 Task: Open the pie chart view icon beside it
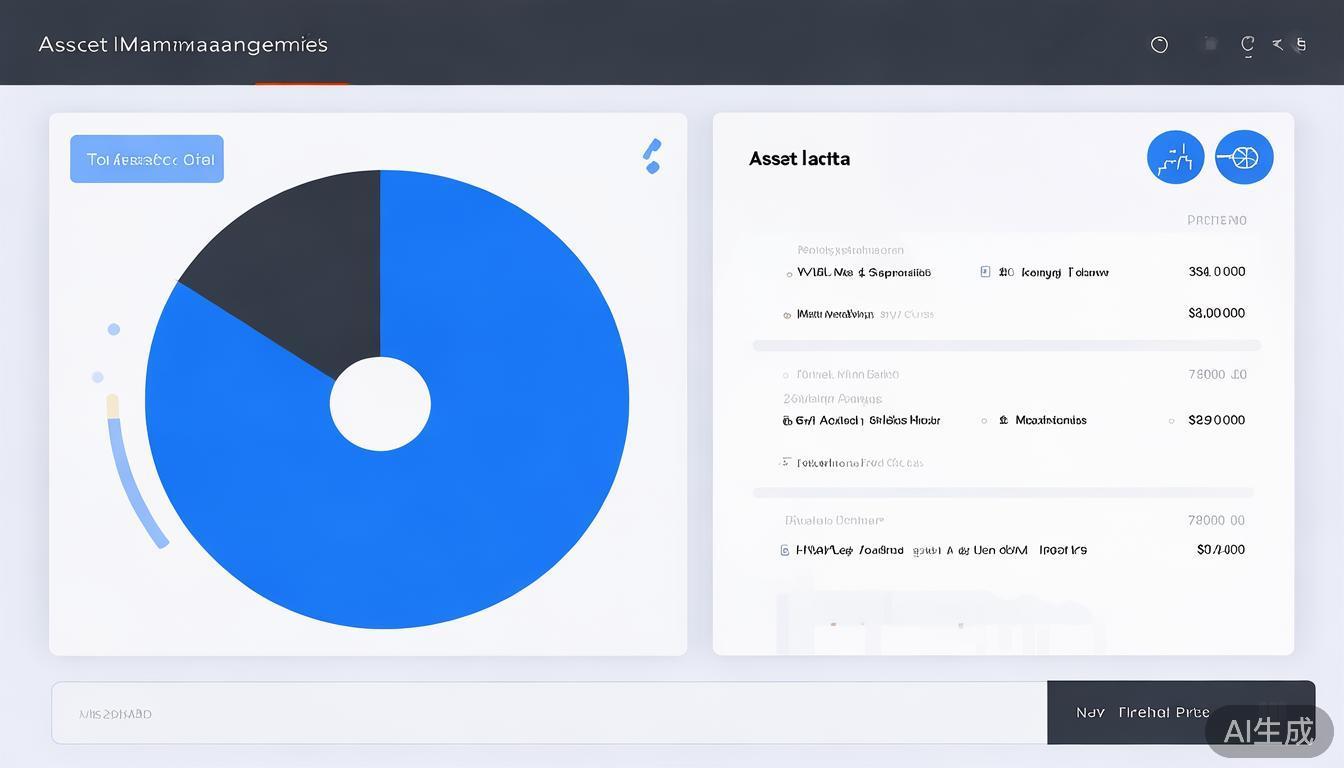1243,156
